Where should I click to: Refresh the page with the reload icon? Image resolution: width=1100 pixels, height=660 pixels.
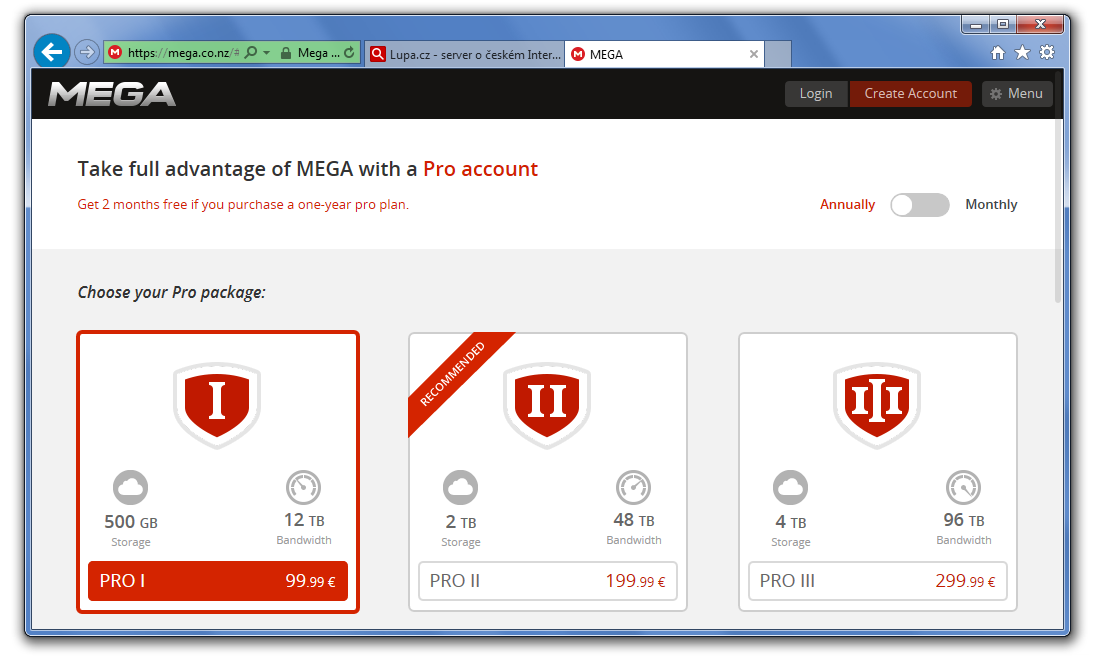pos(349,53)
